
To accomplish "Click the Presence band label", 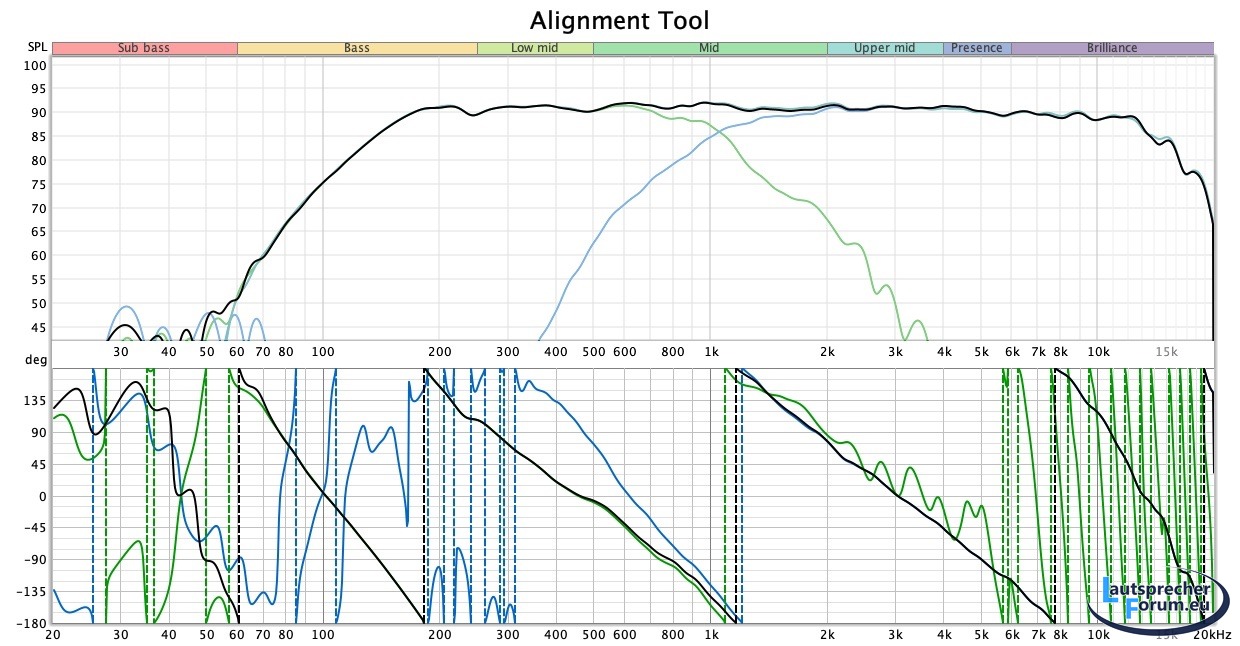I will 976,48.
